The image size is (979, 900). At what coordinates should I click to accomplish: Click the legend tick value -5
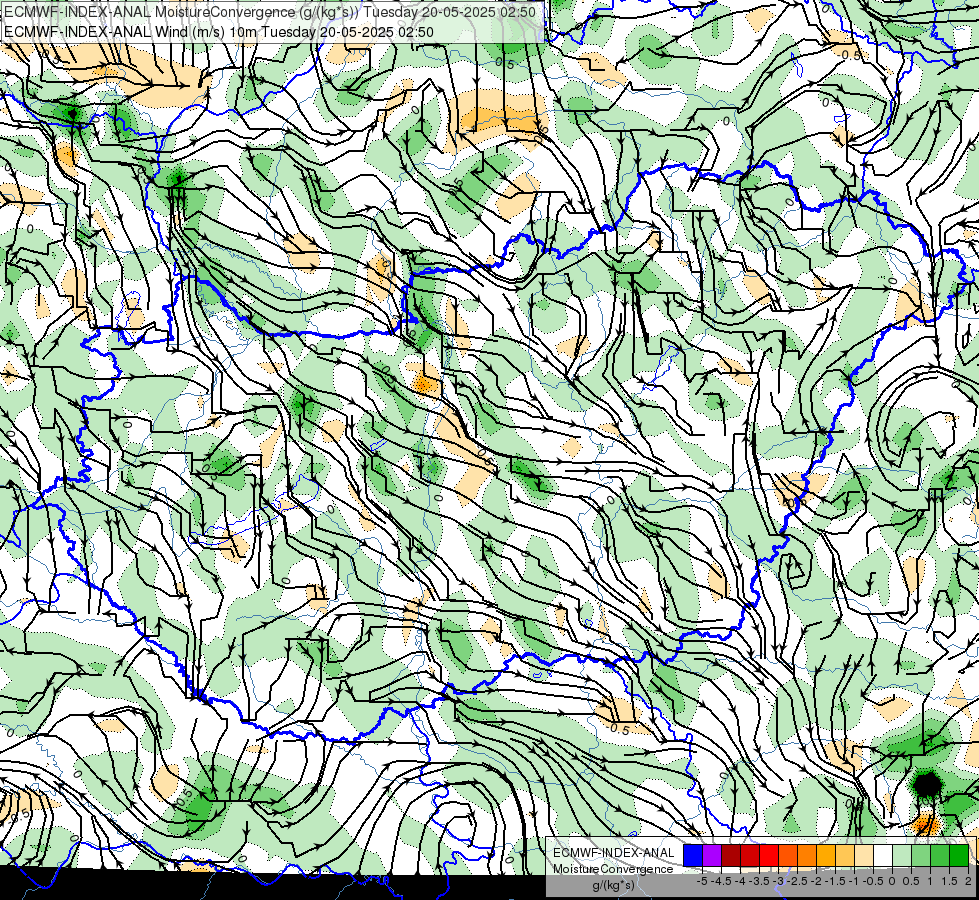[x=702, y=881]
